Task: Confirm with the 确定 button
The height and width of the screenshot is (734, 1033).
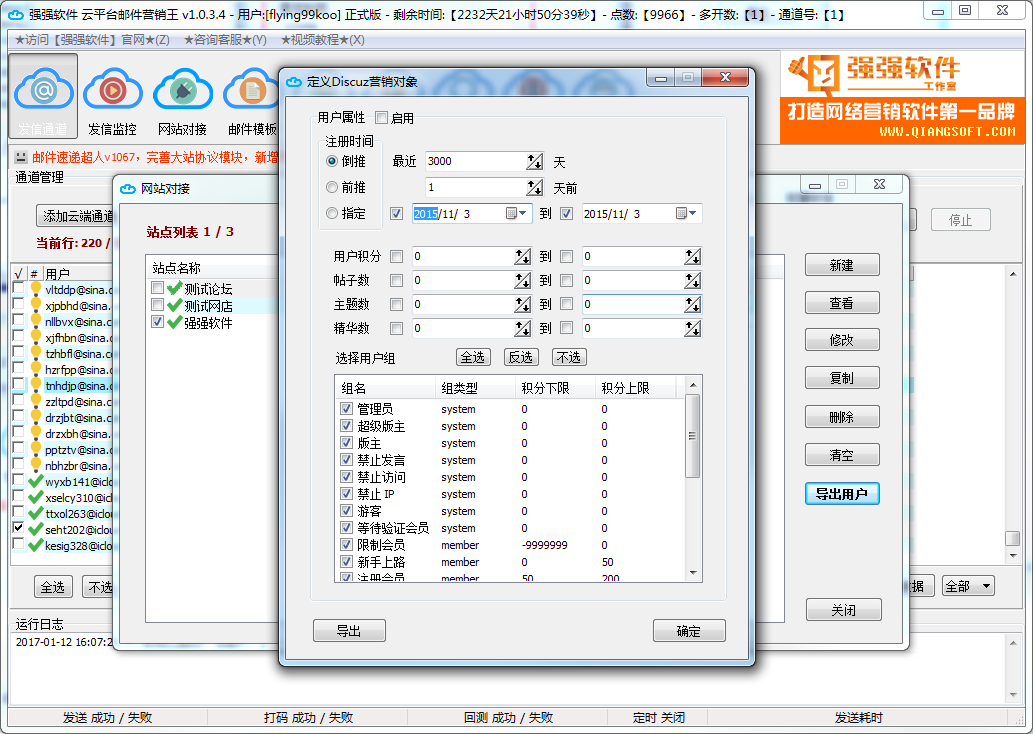Action: point(689,631)
